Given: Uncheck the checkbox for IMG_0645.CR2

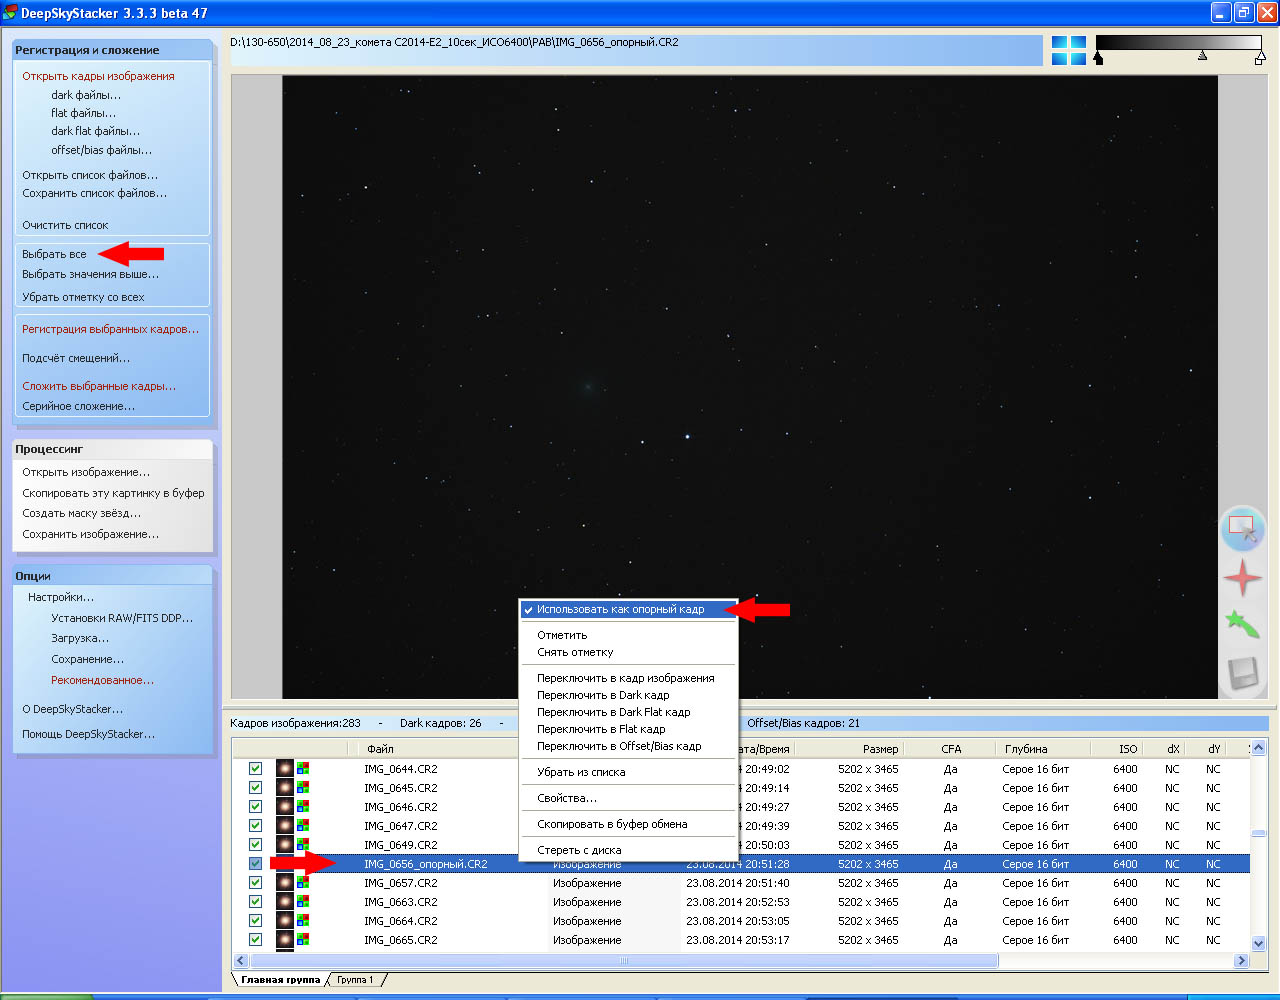Looking at the screenshot, I should tap(255, 788).
